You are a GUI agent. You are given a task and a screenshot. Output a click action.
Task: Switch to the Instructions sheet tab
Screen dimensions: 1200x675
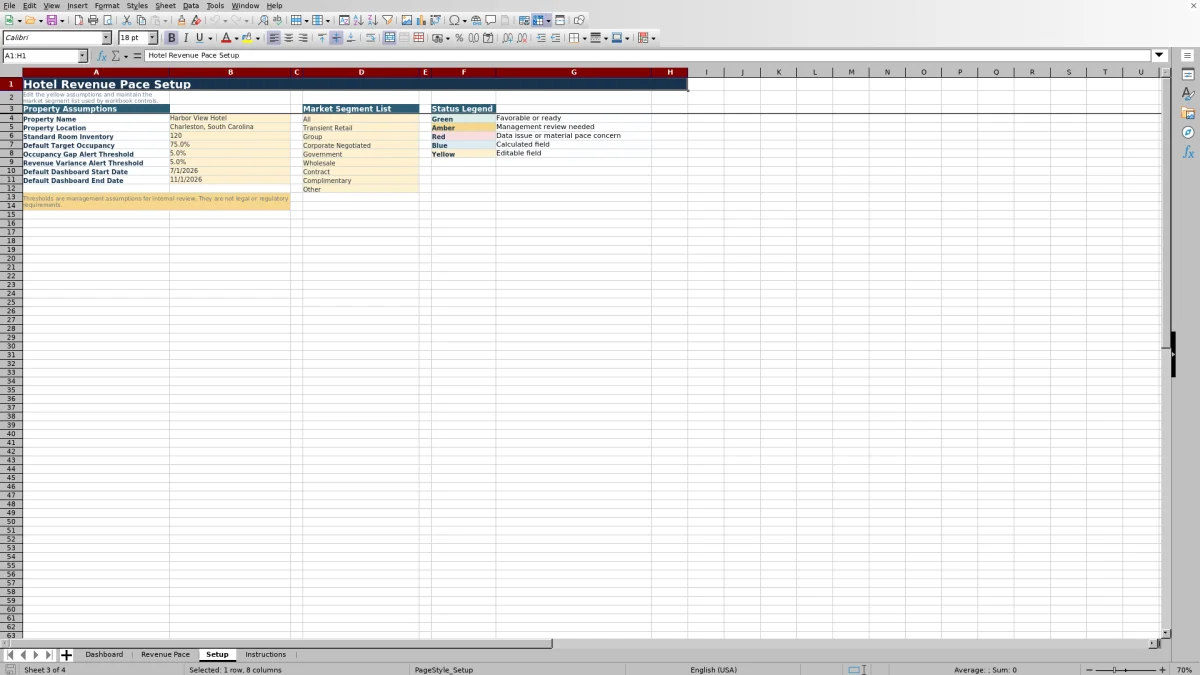click(x=266, y=654)
